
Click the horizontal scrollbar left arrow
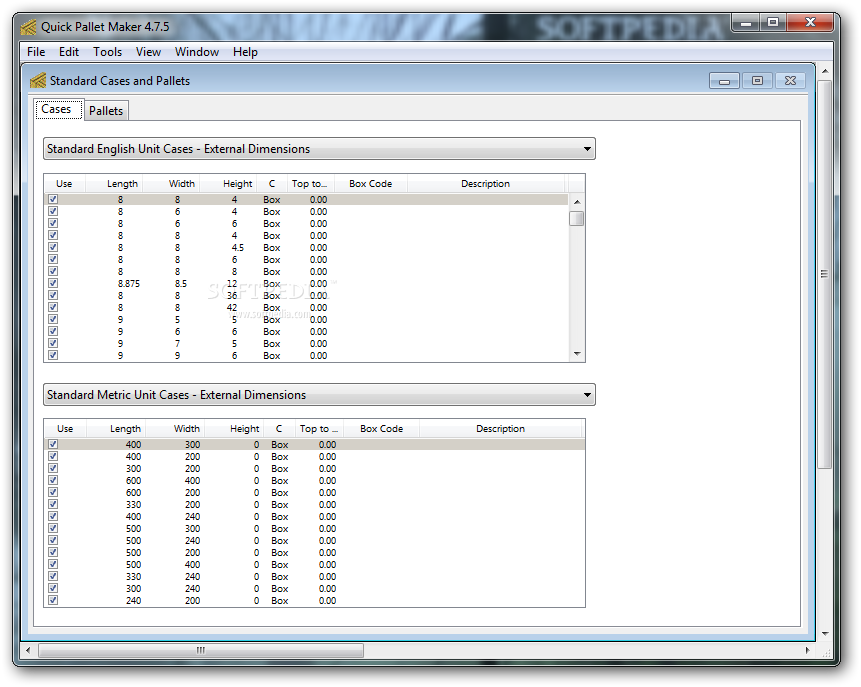click(x=28, y=650)
